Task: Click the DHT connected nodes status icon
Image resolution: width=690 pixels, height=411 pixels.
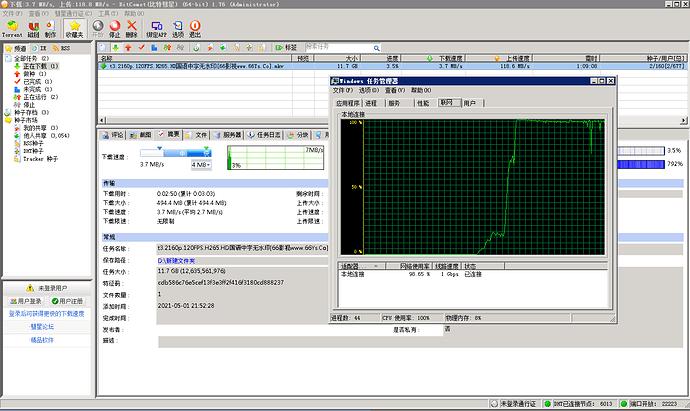Action: pos(547,404)
